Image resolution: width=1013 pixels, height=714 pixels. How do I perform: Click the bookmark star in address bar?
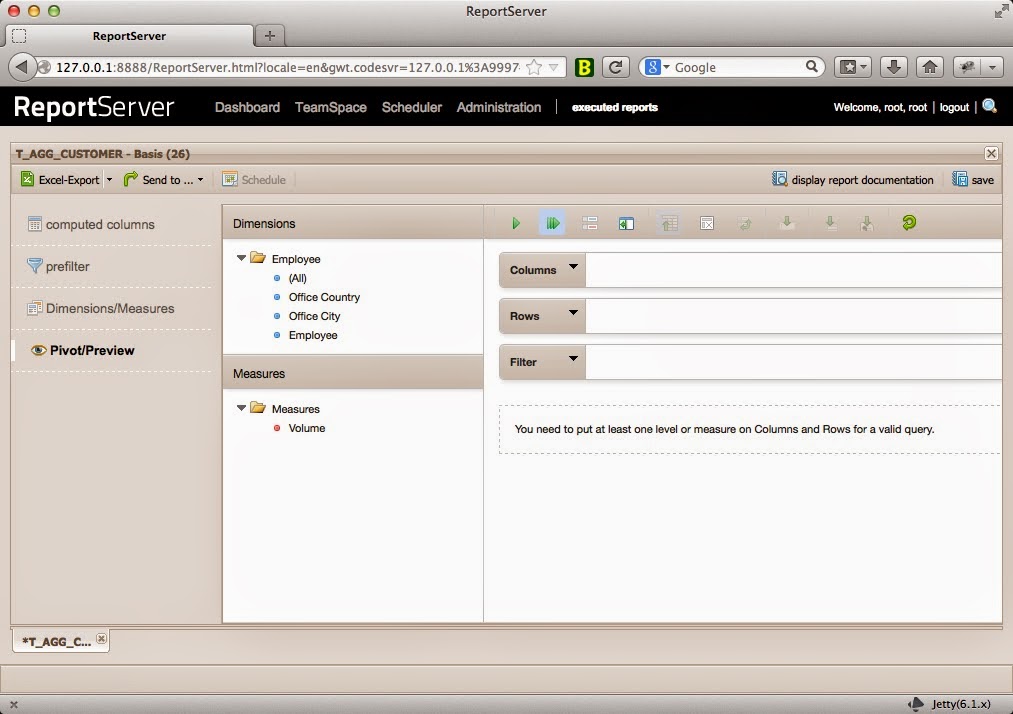534,67
